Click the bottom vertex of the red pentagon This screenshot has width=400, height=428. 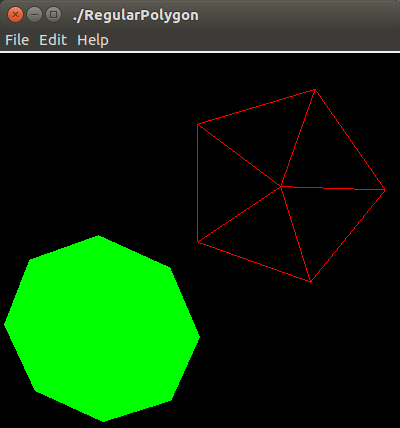(x=311, y=282)
